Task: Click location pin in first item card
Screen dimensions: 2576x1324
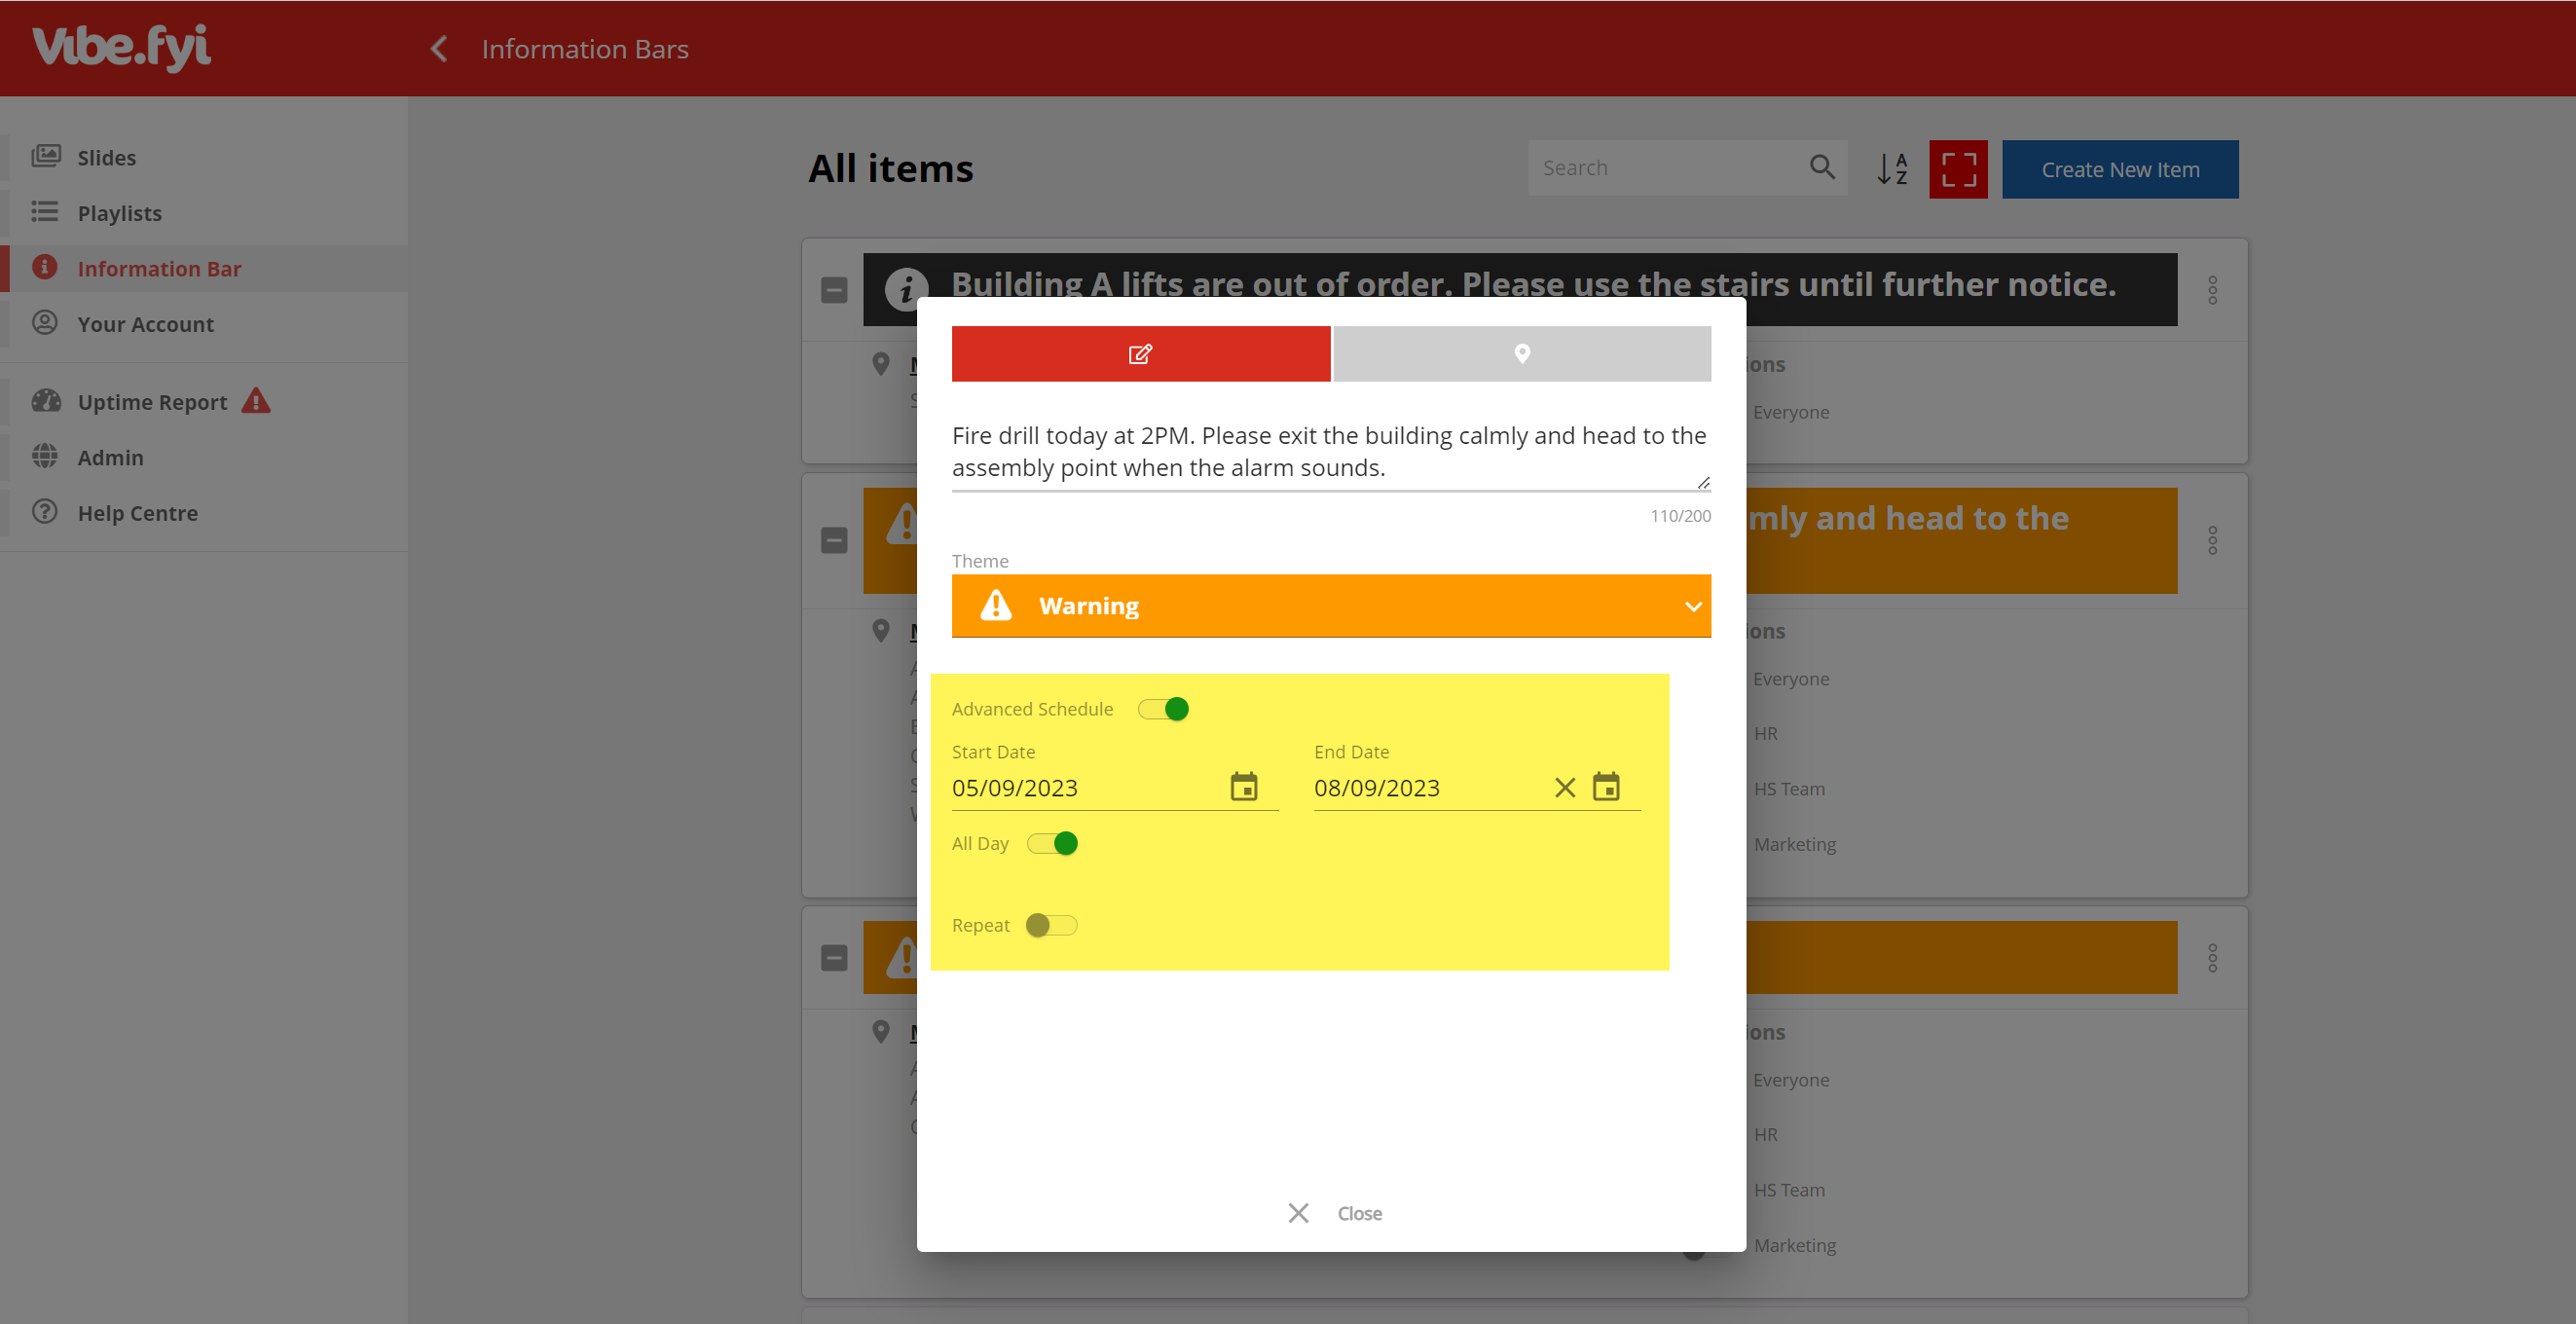Action: click(880, 364)
